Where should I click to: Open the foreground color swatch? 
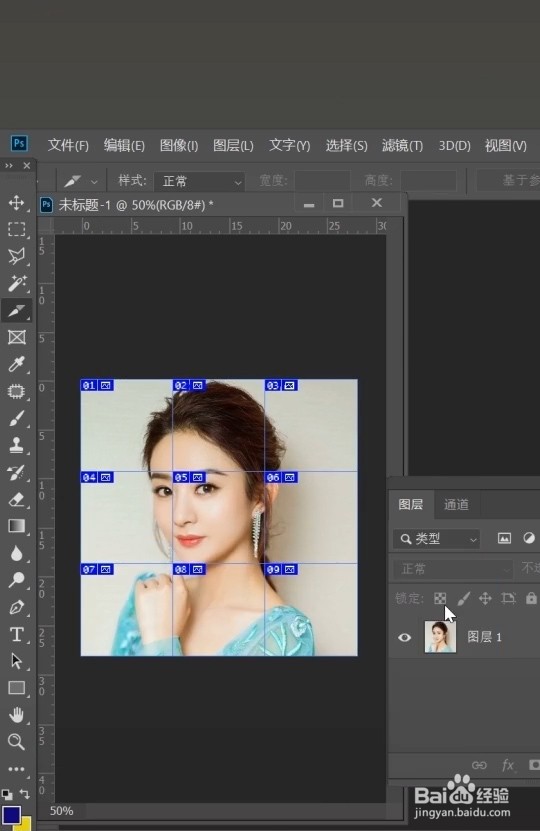(11, 815)
